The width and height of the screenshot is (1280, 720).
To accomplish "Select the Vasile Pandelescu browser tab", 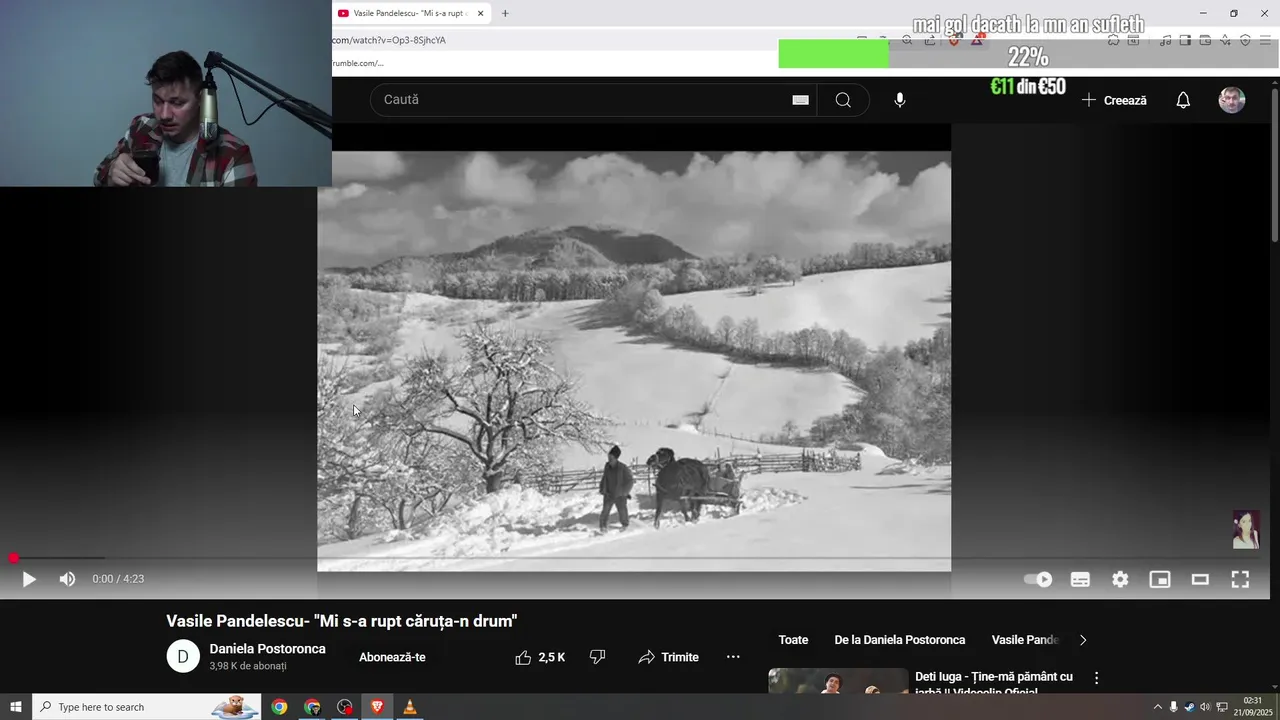I will [410, 13].
